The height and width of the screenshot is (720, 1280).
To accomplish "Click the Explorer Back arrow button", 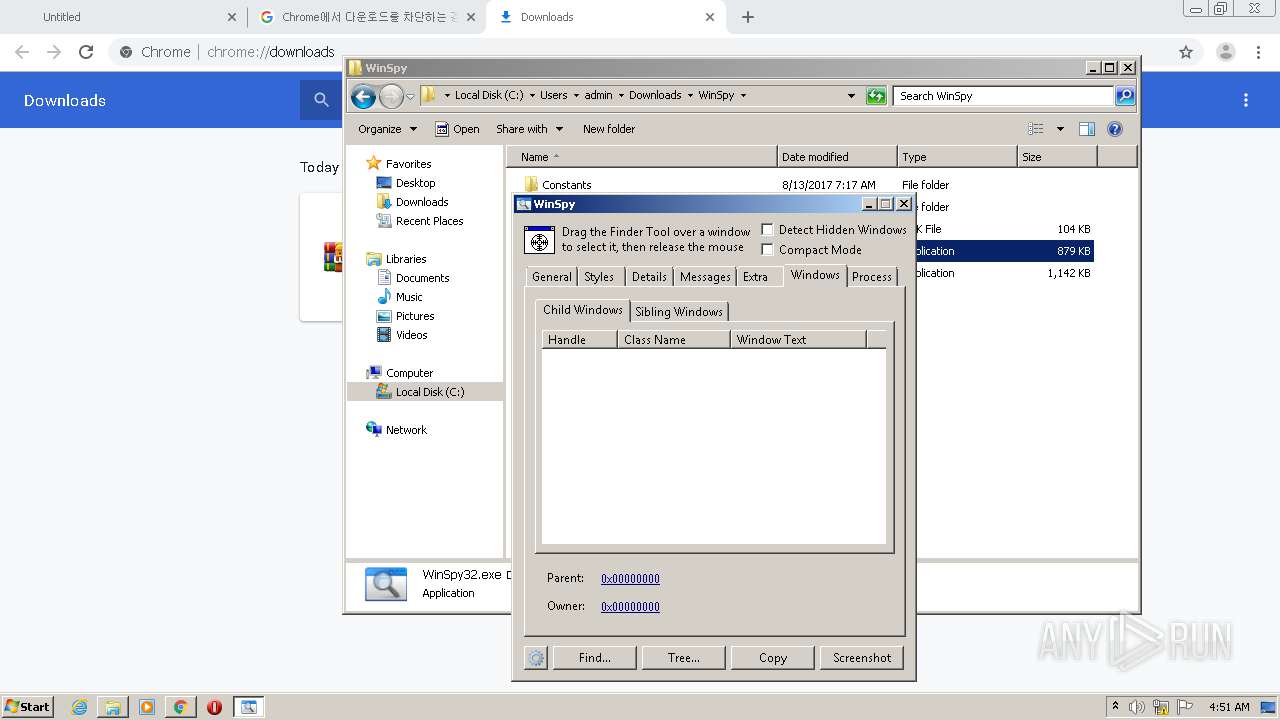I will point(363,96).
